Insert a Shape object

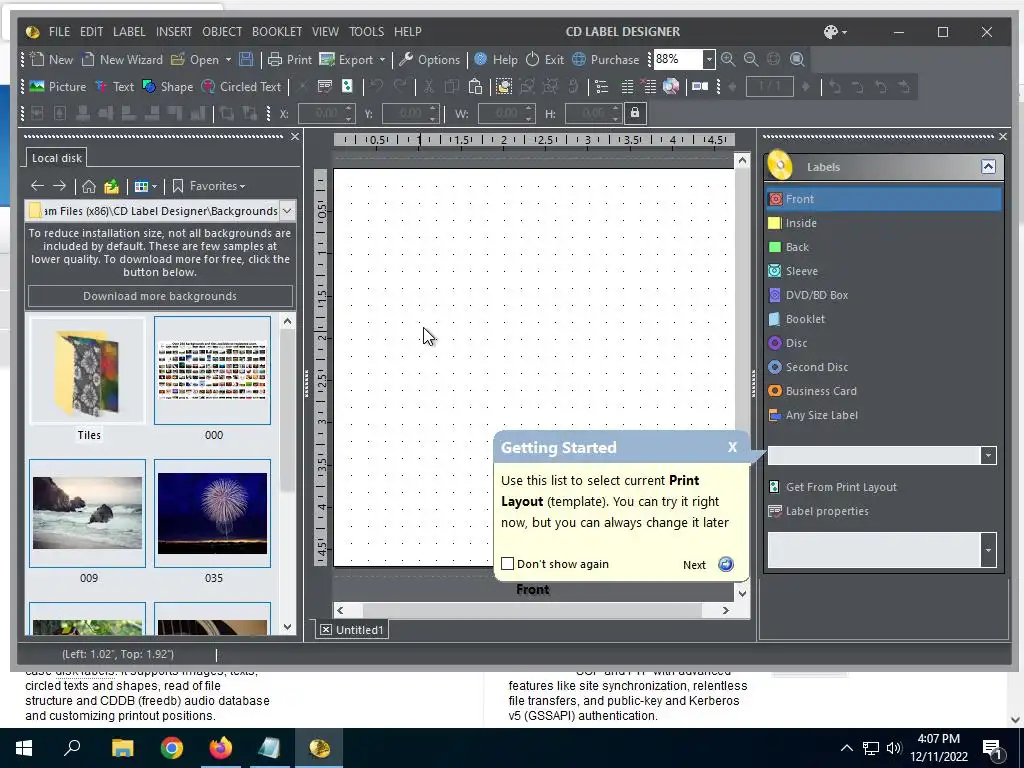168,86
